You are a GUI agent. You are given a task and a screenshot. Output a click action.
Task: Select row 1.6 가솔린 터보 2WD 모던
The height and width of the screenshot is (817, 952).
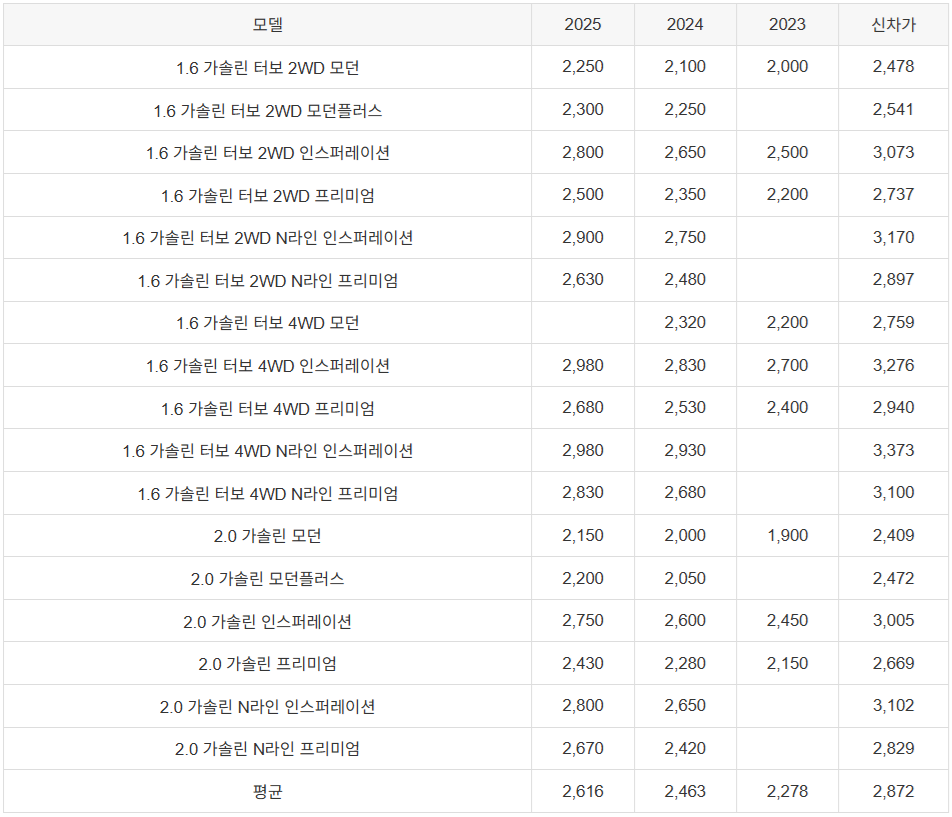(476, 67)
